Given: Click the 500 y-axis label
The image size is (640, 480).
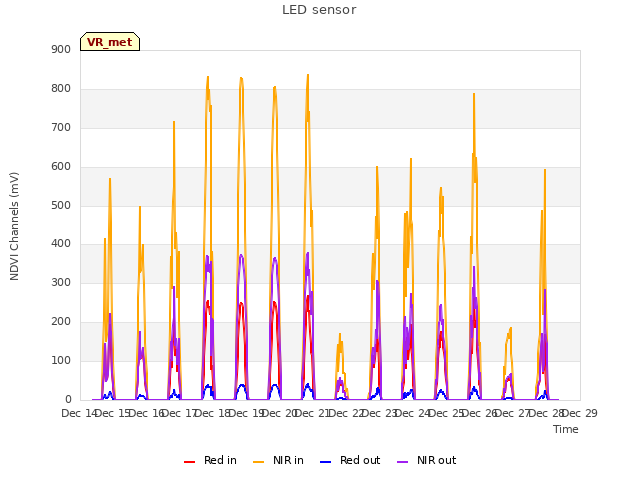Looking at the screenshot, I should tap(61, 205).
